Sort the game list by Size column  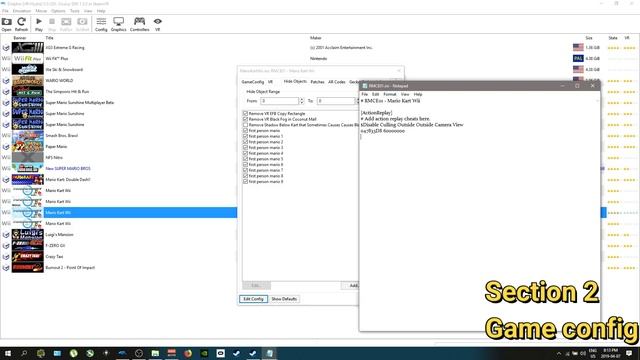pos(589,38)
